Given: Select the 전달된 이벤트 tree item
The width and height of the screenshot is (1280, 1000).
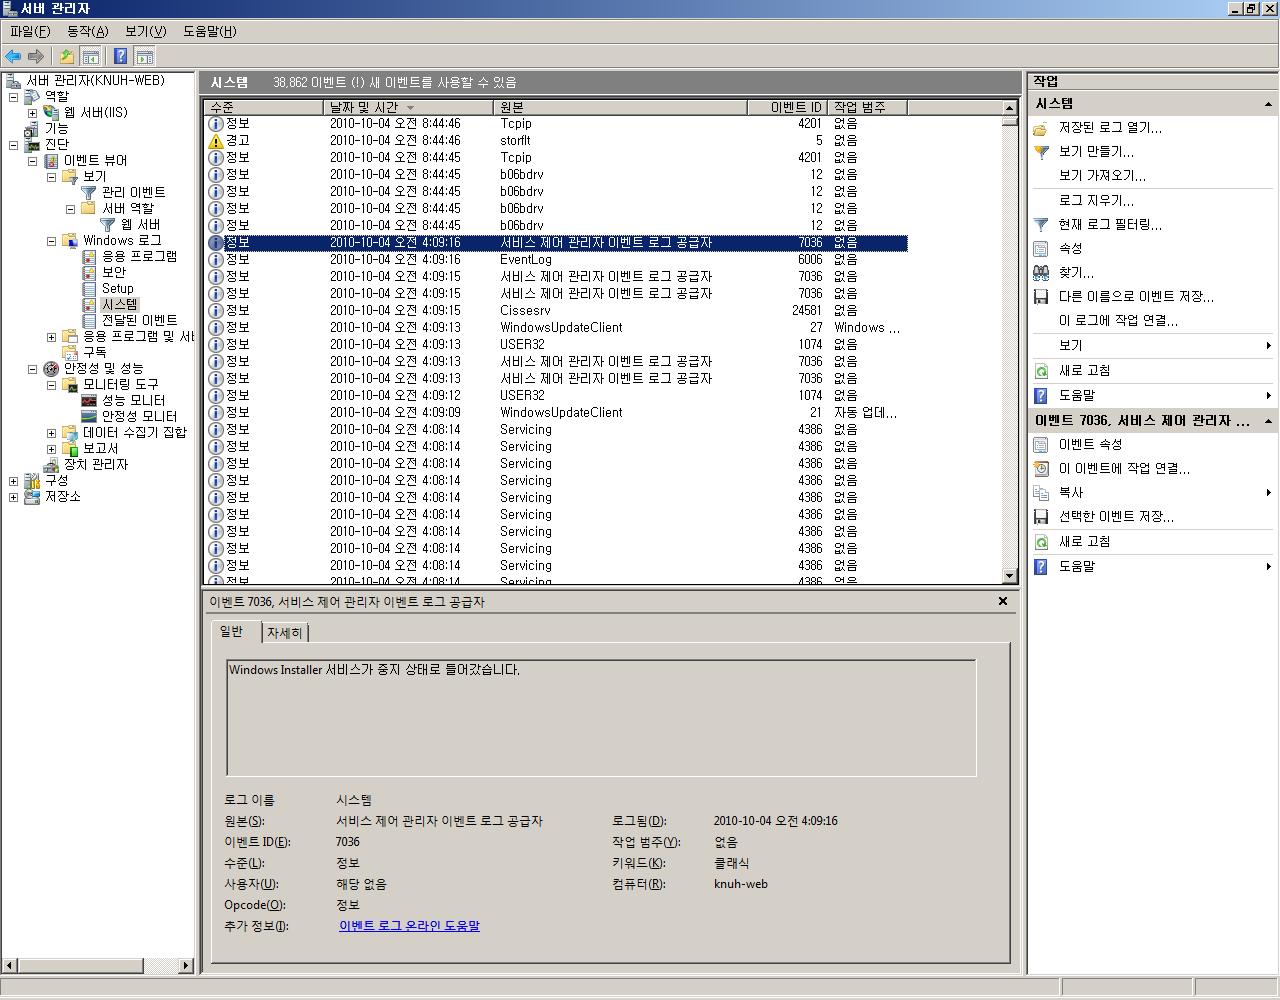Looking at the screenshot, I should pyautogui.click(x=139, y=320).
